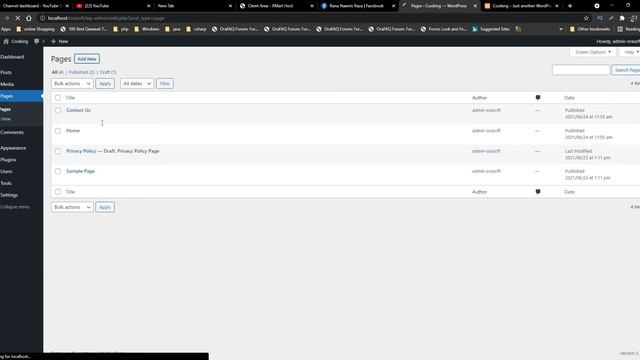This screenshot has height=360, width=640.
Task: Click Apply next to the upper Bulk actions
Action: tap(105, 83)
